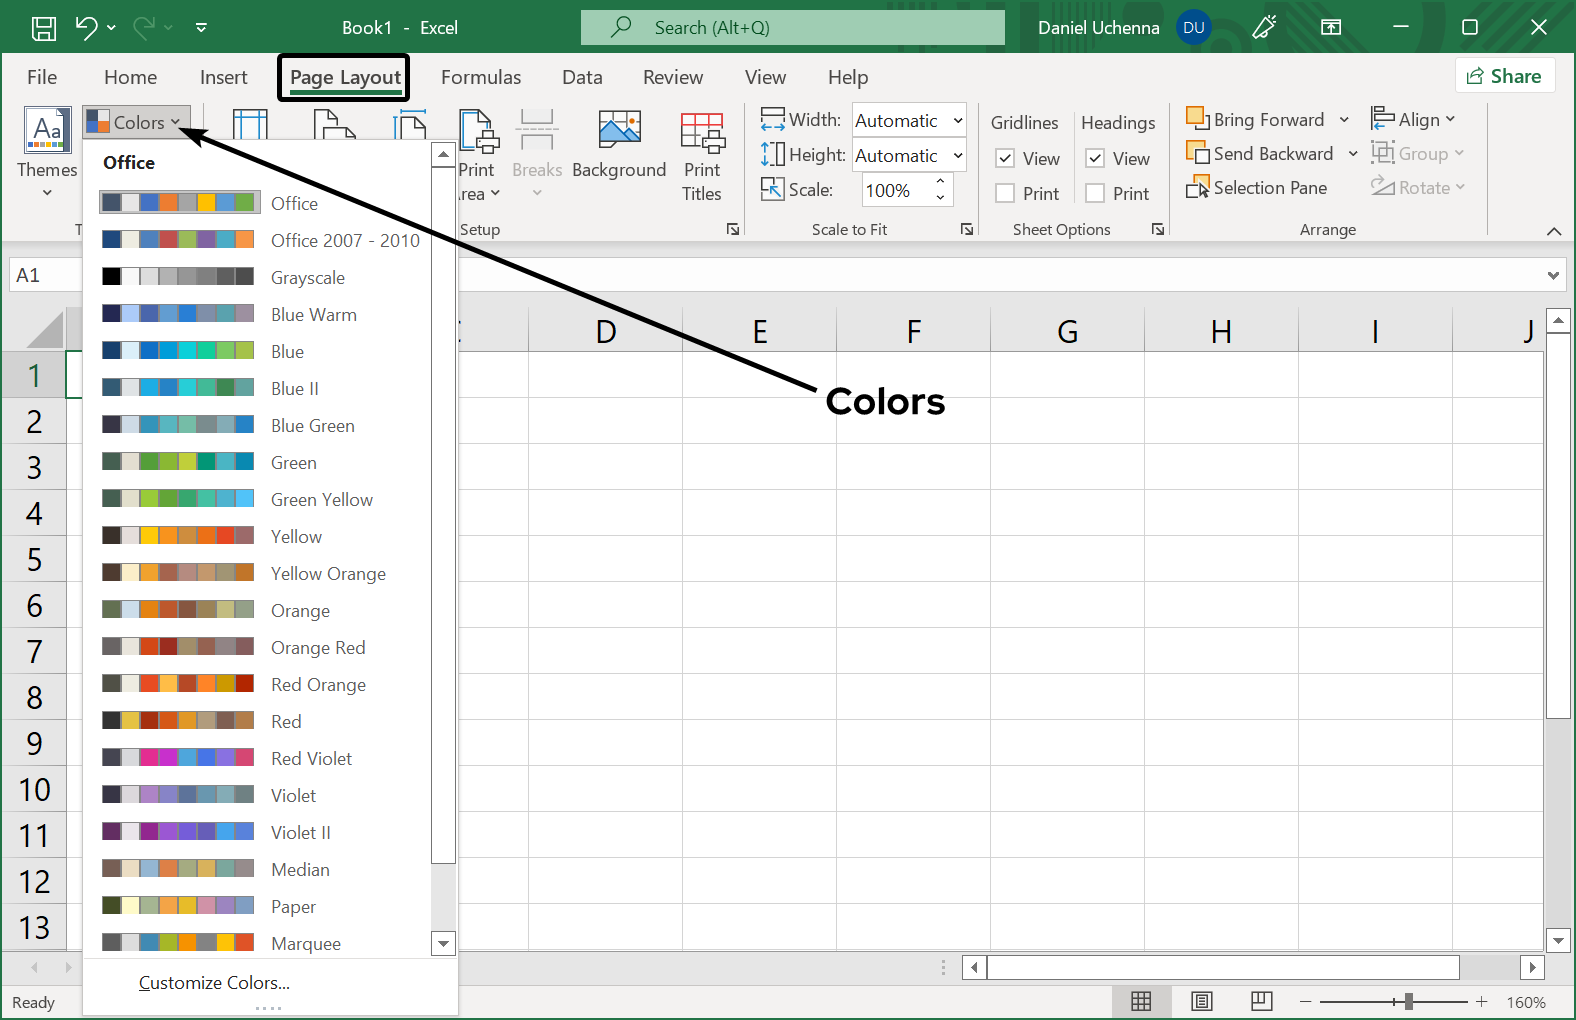Click column header F
Viewport: 1576px width, 1020px height.
coord(913,331)
